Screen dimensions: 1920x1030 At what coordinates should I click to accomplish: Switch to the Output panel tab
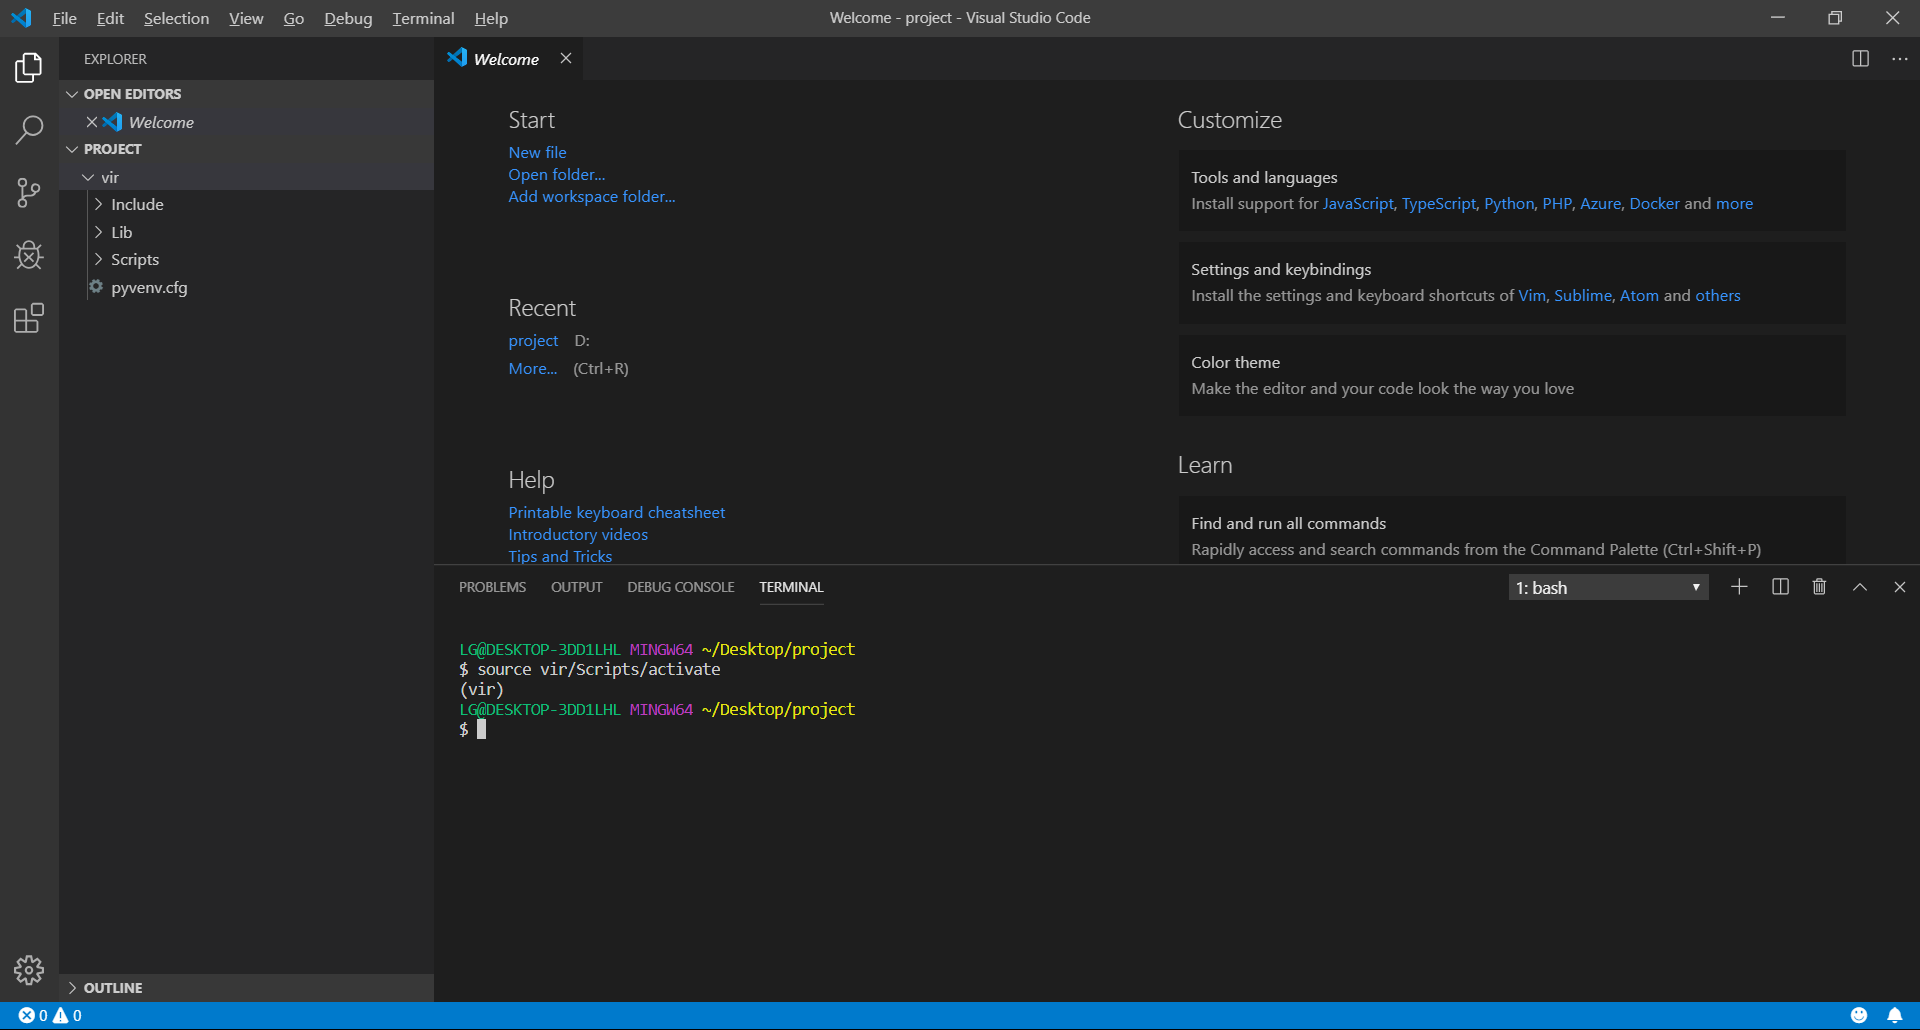(x=577, y=587)
